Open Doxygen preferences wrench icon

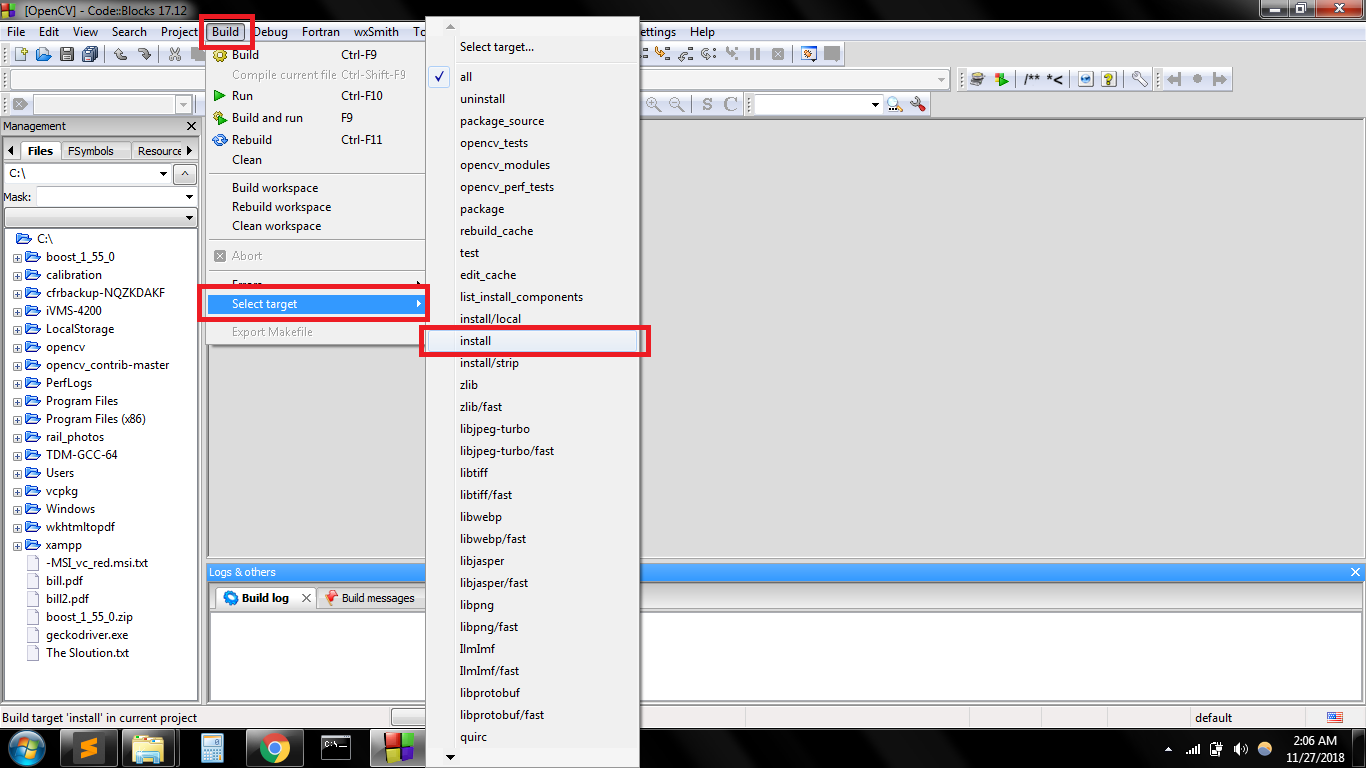pos(1140,79)
